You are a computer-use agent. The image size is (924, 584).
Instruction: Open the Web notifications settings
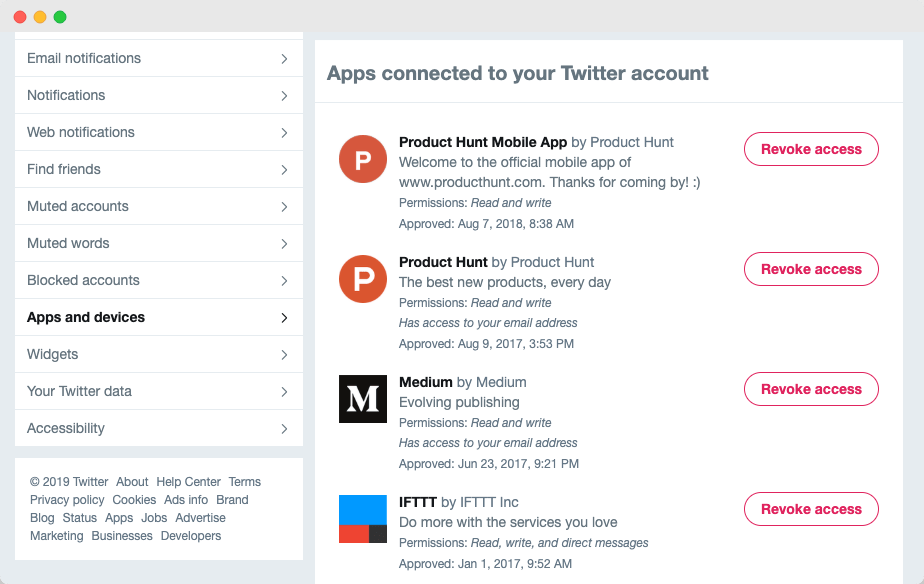click(x=159, y=132)
